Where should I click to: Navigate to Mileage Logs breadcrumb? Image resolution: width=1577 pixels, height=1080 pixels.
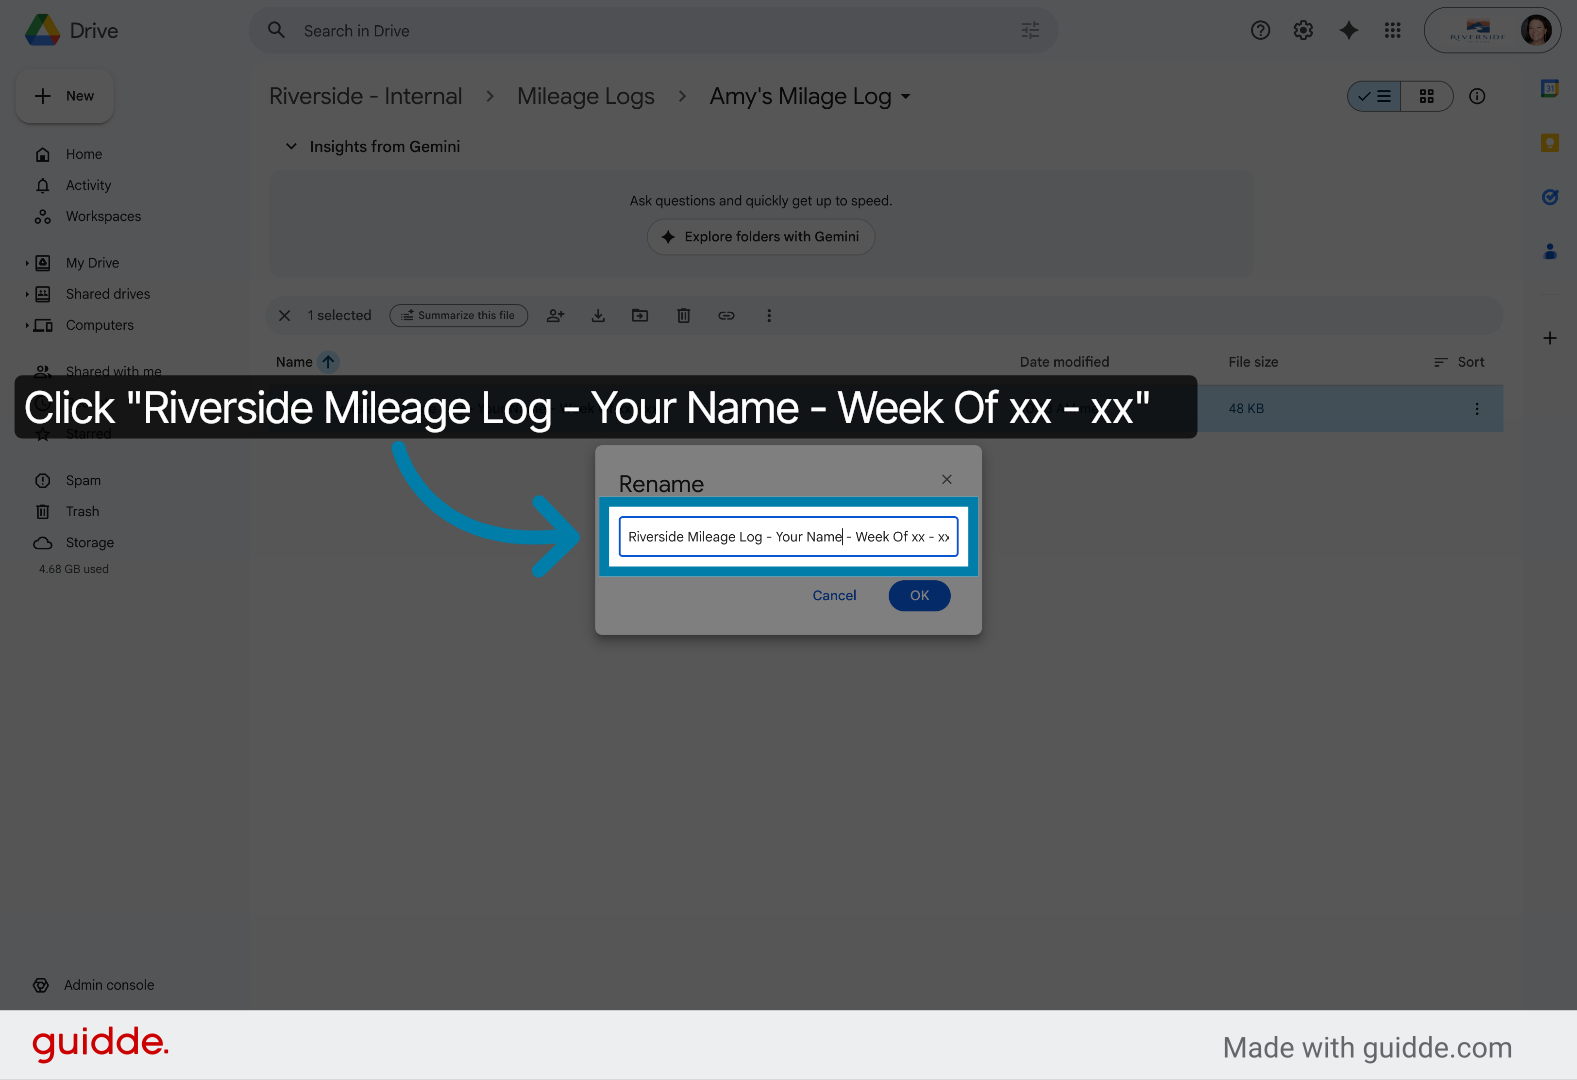[x=586, y=96]
